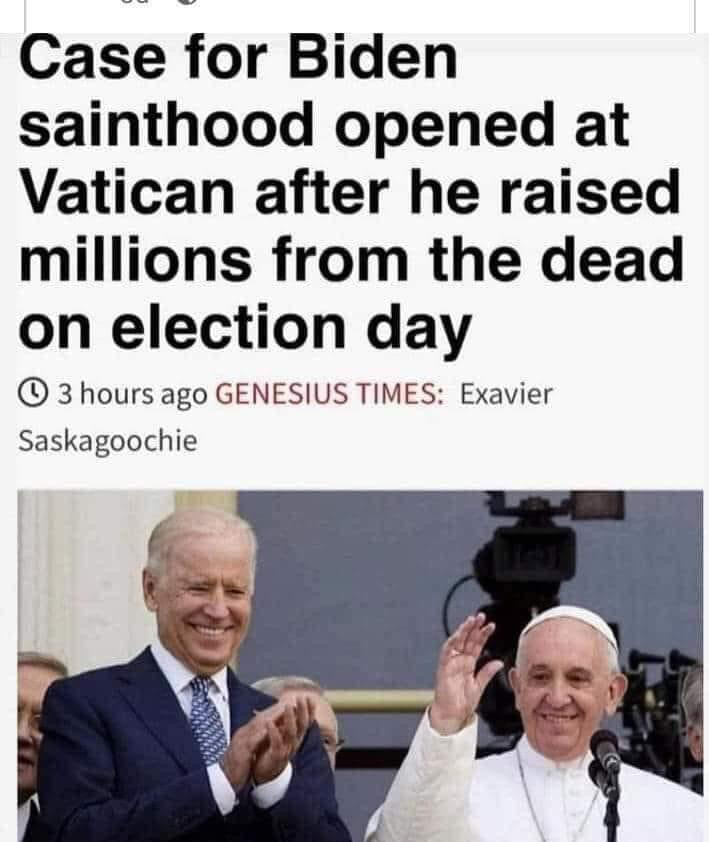The image size is (709, 842).
Task: Click the 'millions from the dead' headline line
Action: 351,259
